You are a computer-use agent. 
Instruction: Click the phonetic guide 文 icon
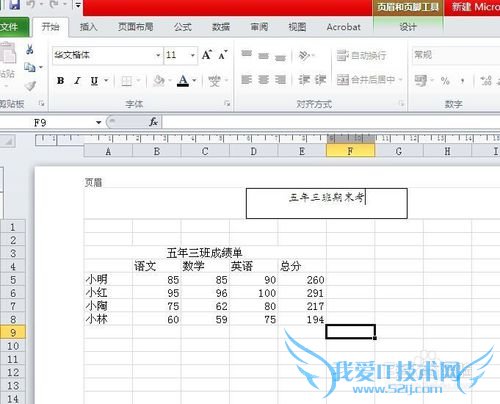[214, 81]
